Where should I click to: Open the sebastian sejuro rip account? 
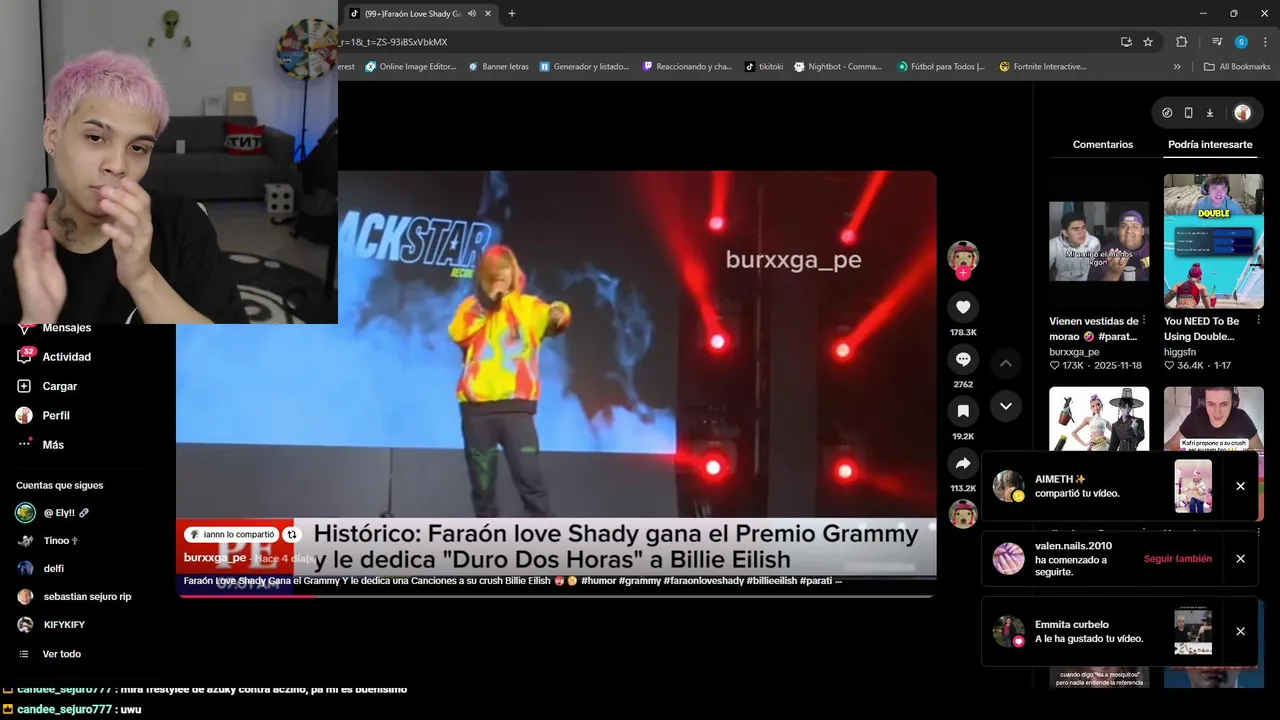pyautogui.click(x=74, y=597)
